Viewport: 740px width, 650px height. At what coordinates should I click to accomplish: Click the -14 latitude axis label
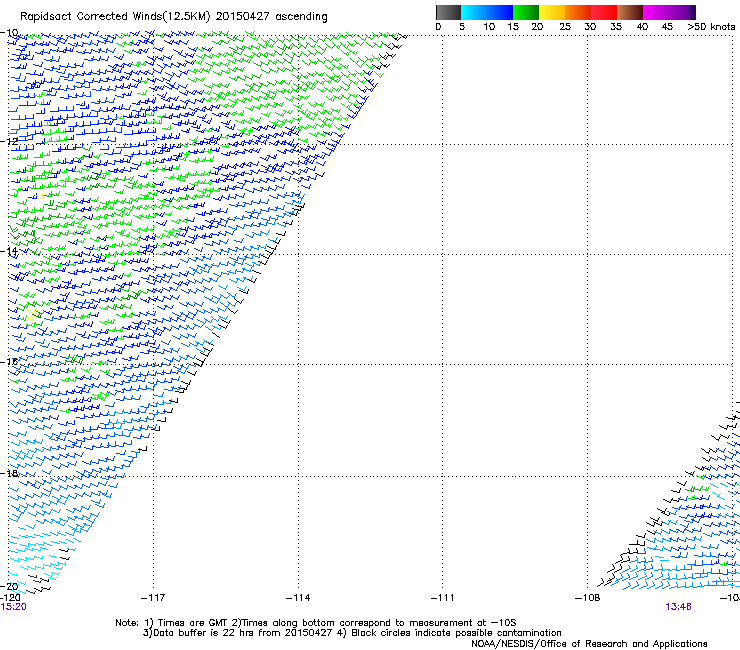pos(9,251)
